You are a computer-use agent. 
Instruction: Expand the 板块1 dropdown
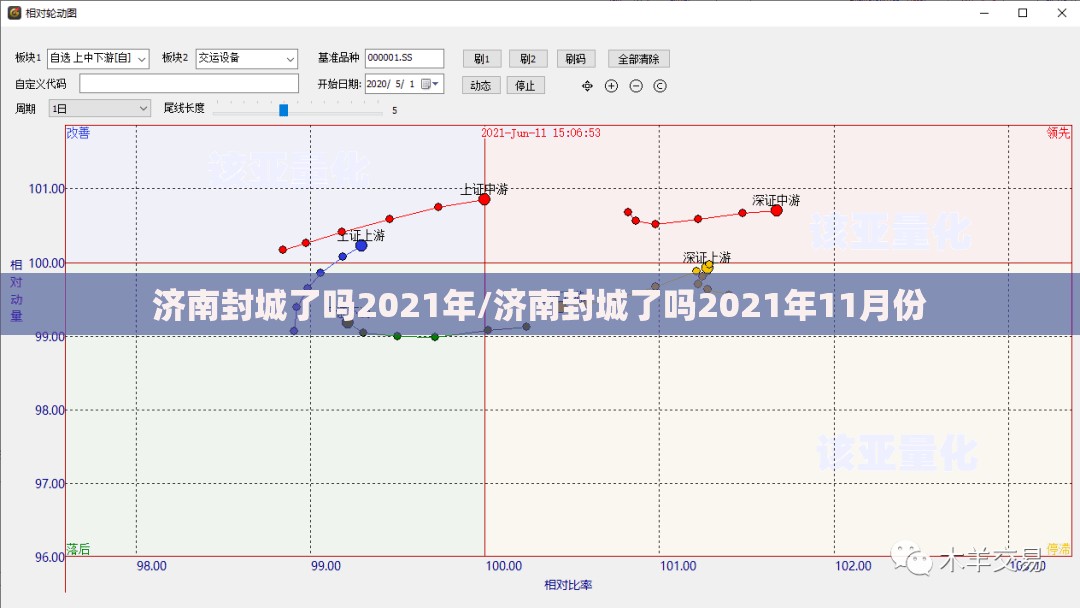point(140,59)
